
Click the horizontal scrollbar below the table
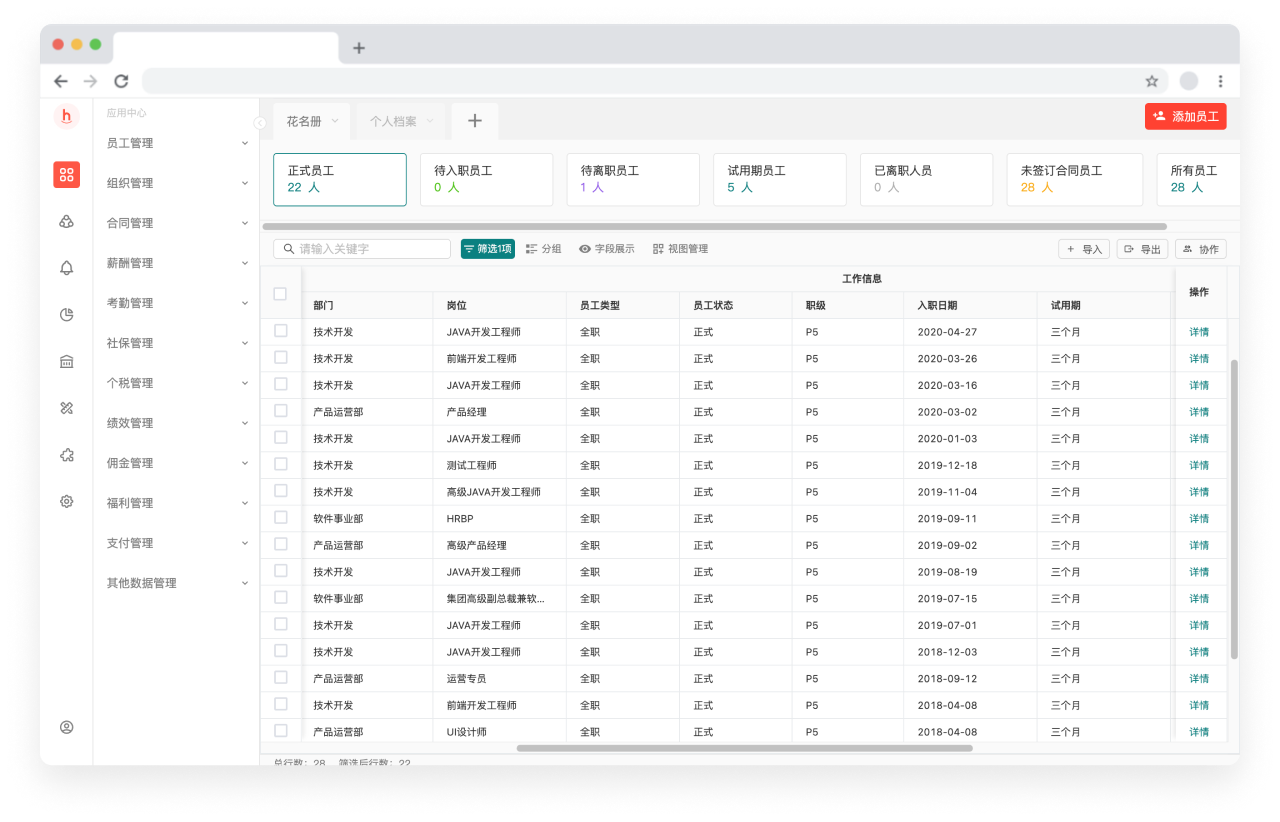[x=744, y=748]
